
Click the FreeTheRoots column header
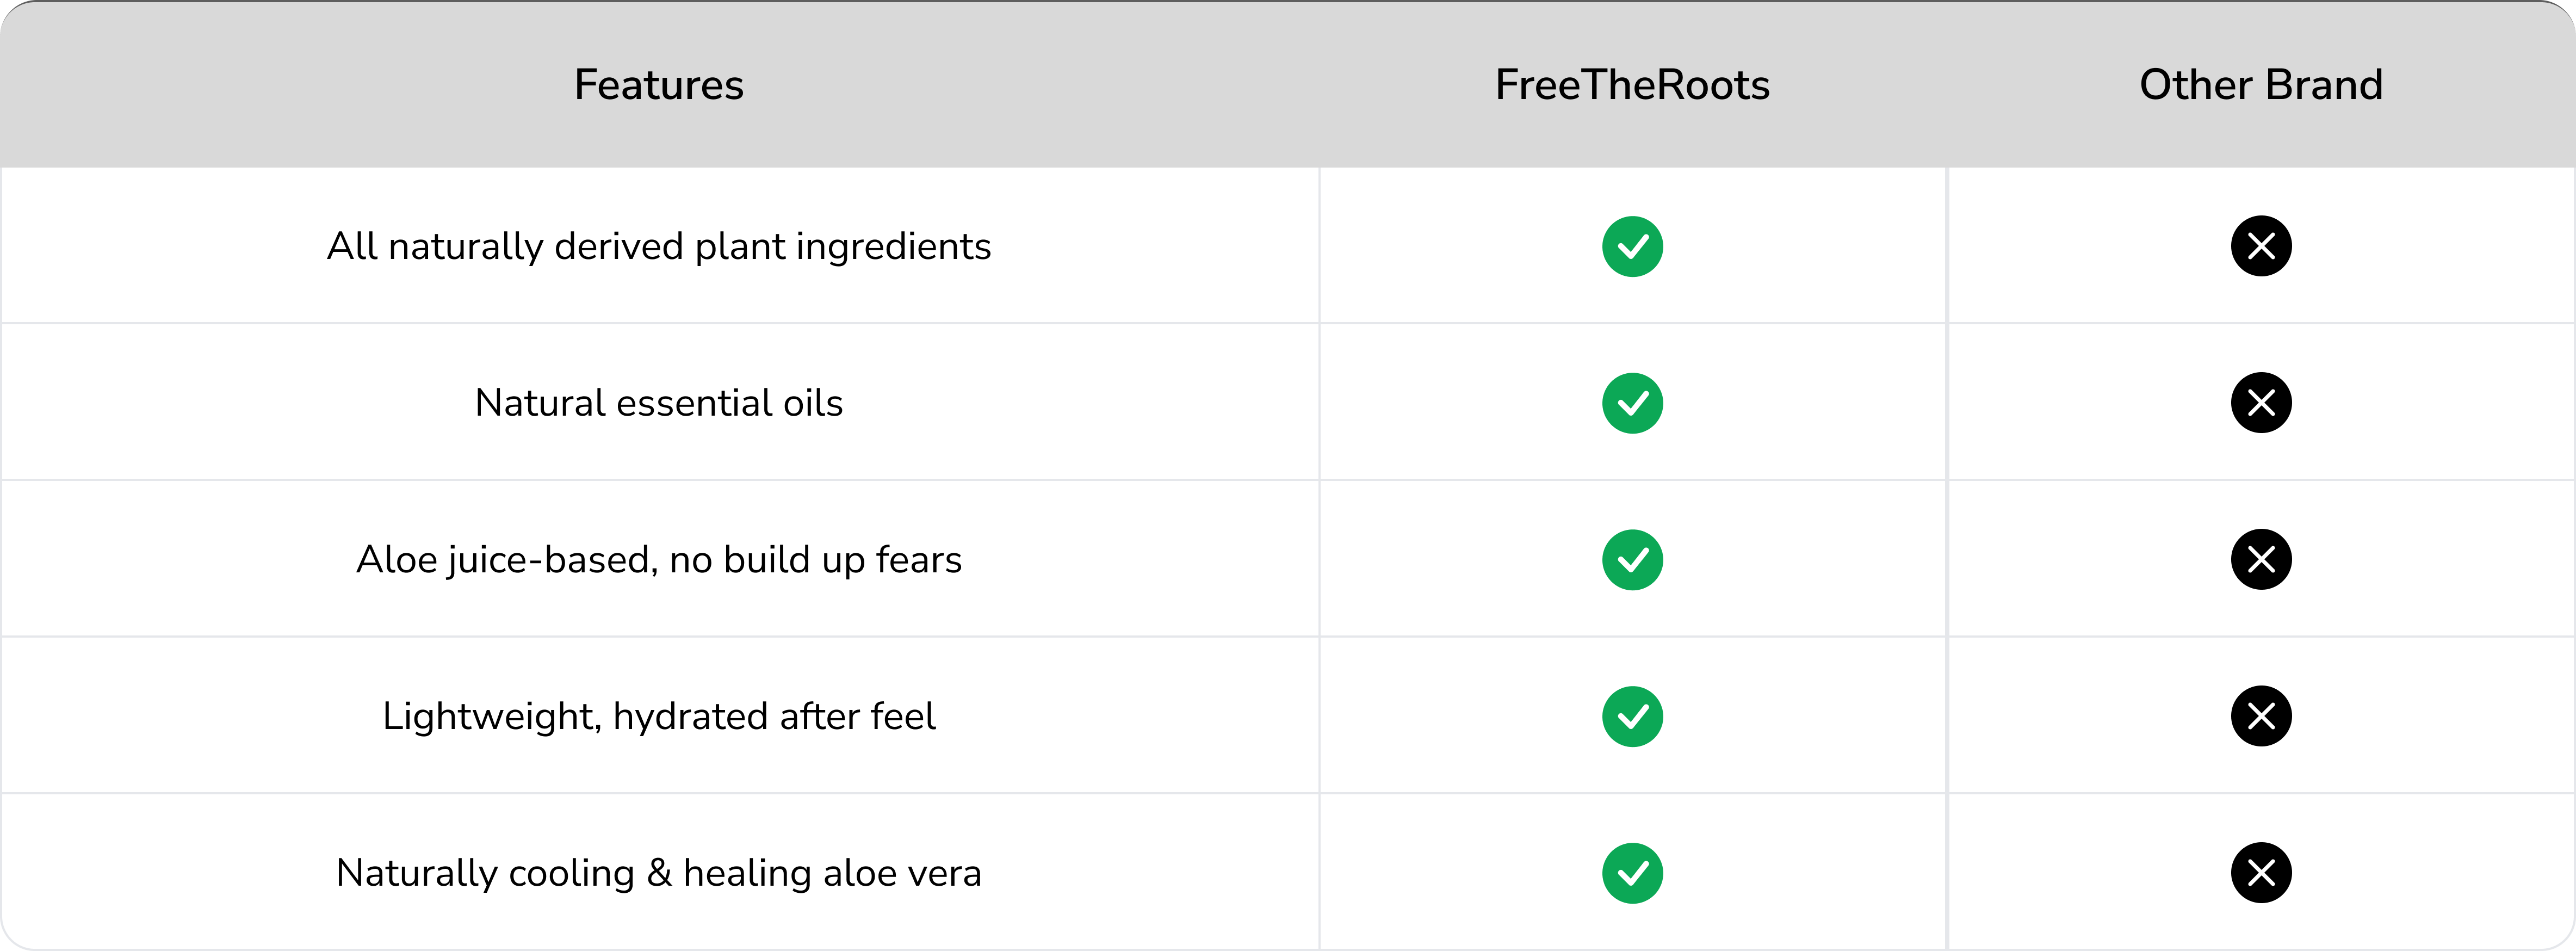[x=1632, y=85]
